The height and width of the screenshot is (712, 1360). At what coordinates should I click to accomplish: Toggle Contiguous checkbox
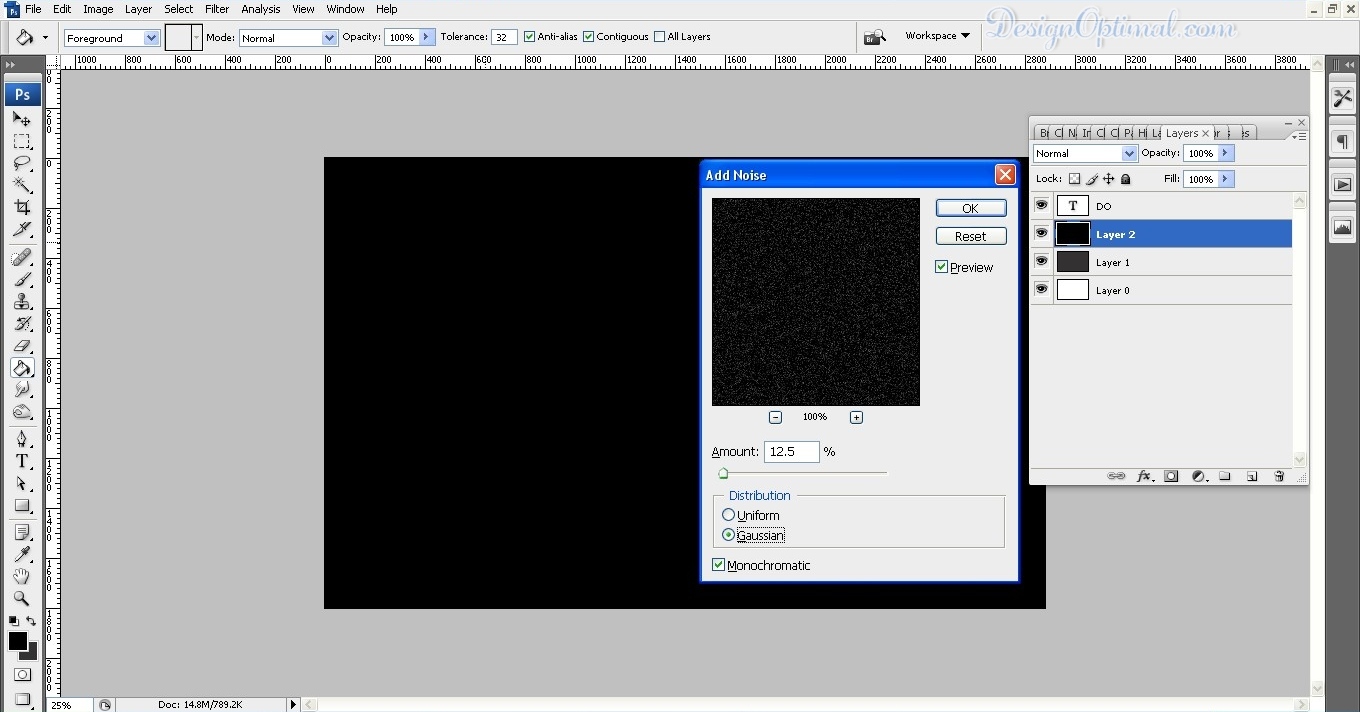coord(589,37)
